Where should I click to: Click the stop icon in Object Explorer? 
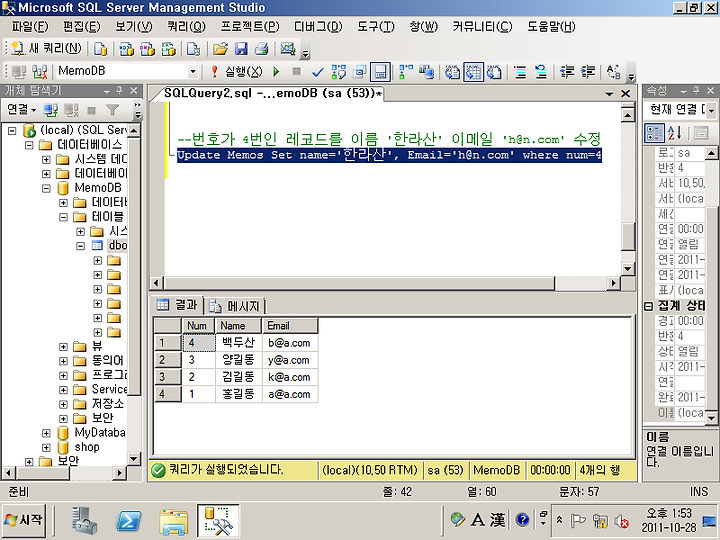click(x=91, y=110)
